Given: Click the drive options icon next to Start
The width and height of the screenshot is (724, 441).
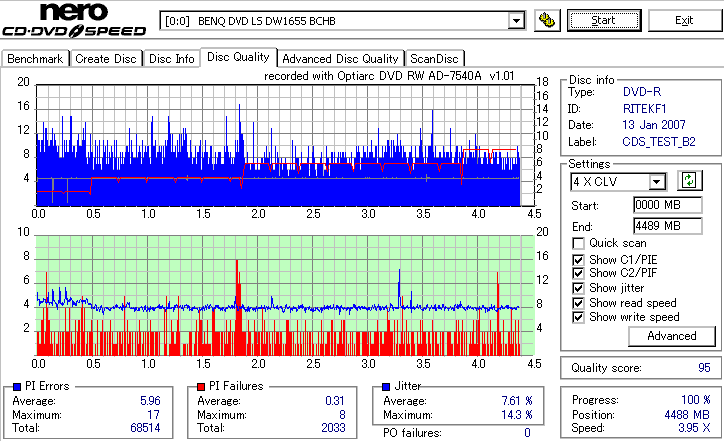Looking at the screenshot, I should pyautogui.click(x=547, y=21).
